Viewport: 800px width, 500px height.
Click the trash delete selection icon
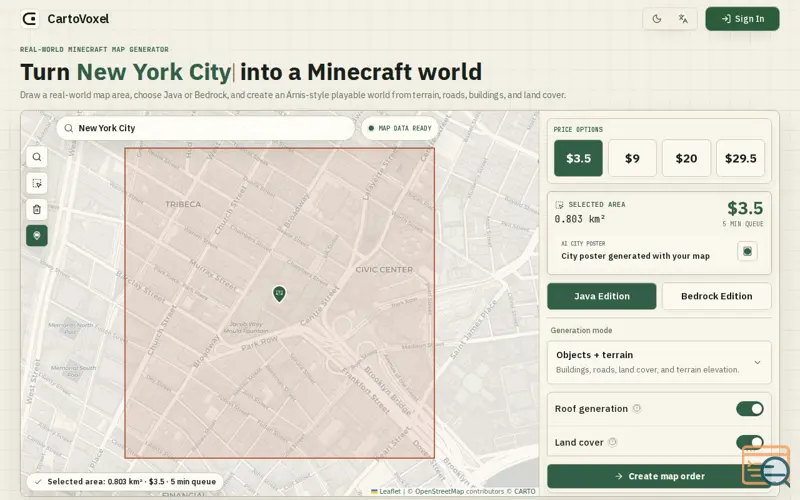pos(37,209)
